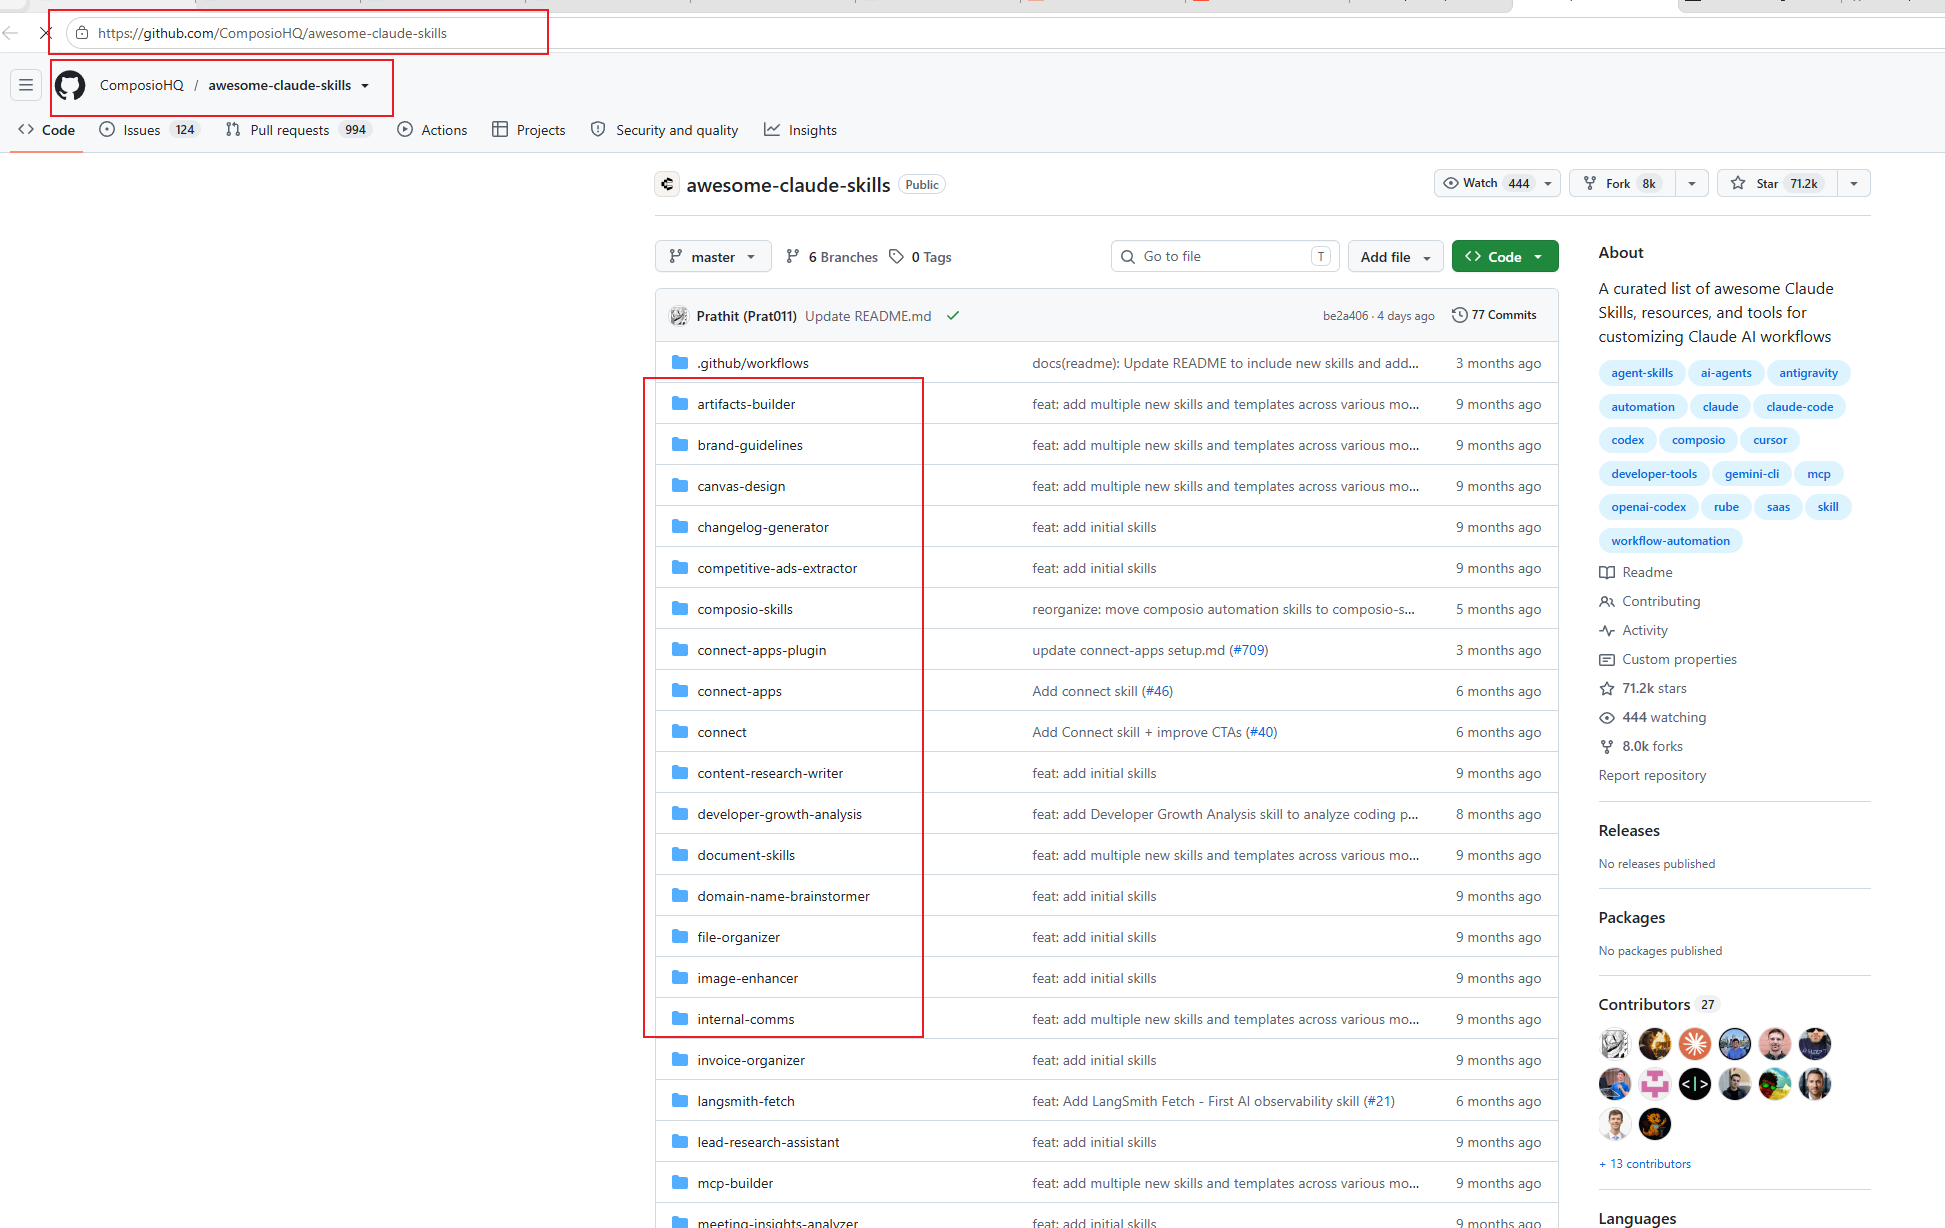Open the Custom properties link
The image size is (1945, 1228).
tap(1668, 659)
